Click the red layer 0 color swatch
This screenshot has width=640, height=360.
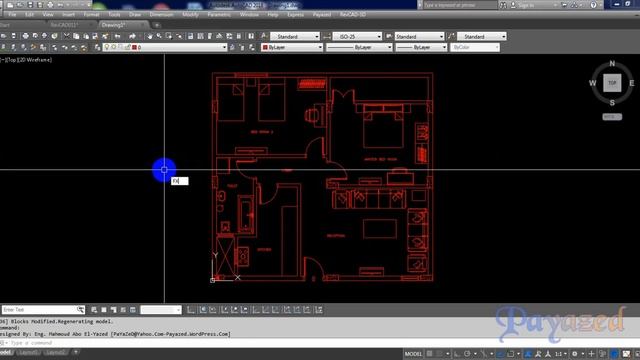point(134,47)
